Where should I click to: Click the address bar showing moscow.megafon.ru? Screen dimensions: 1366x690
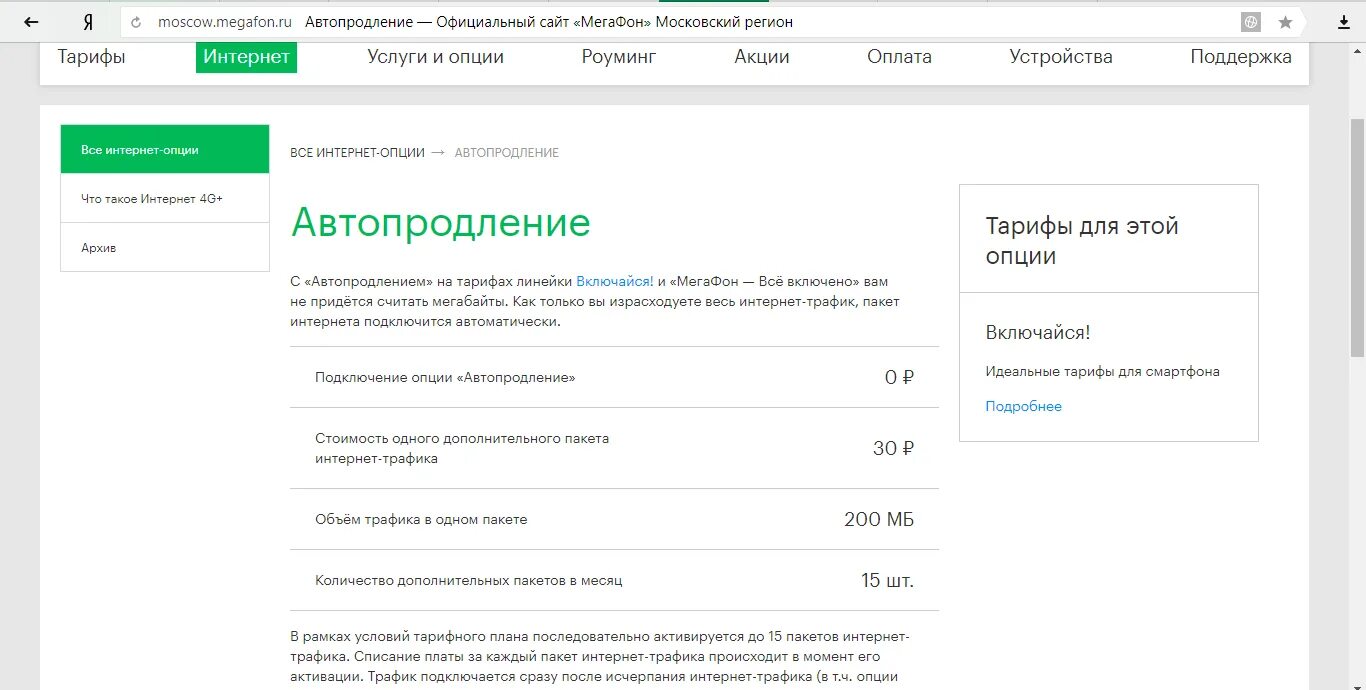[x=711, y=22]
